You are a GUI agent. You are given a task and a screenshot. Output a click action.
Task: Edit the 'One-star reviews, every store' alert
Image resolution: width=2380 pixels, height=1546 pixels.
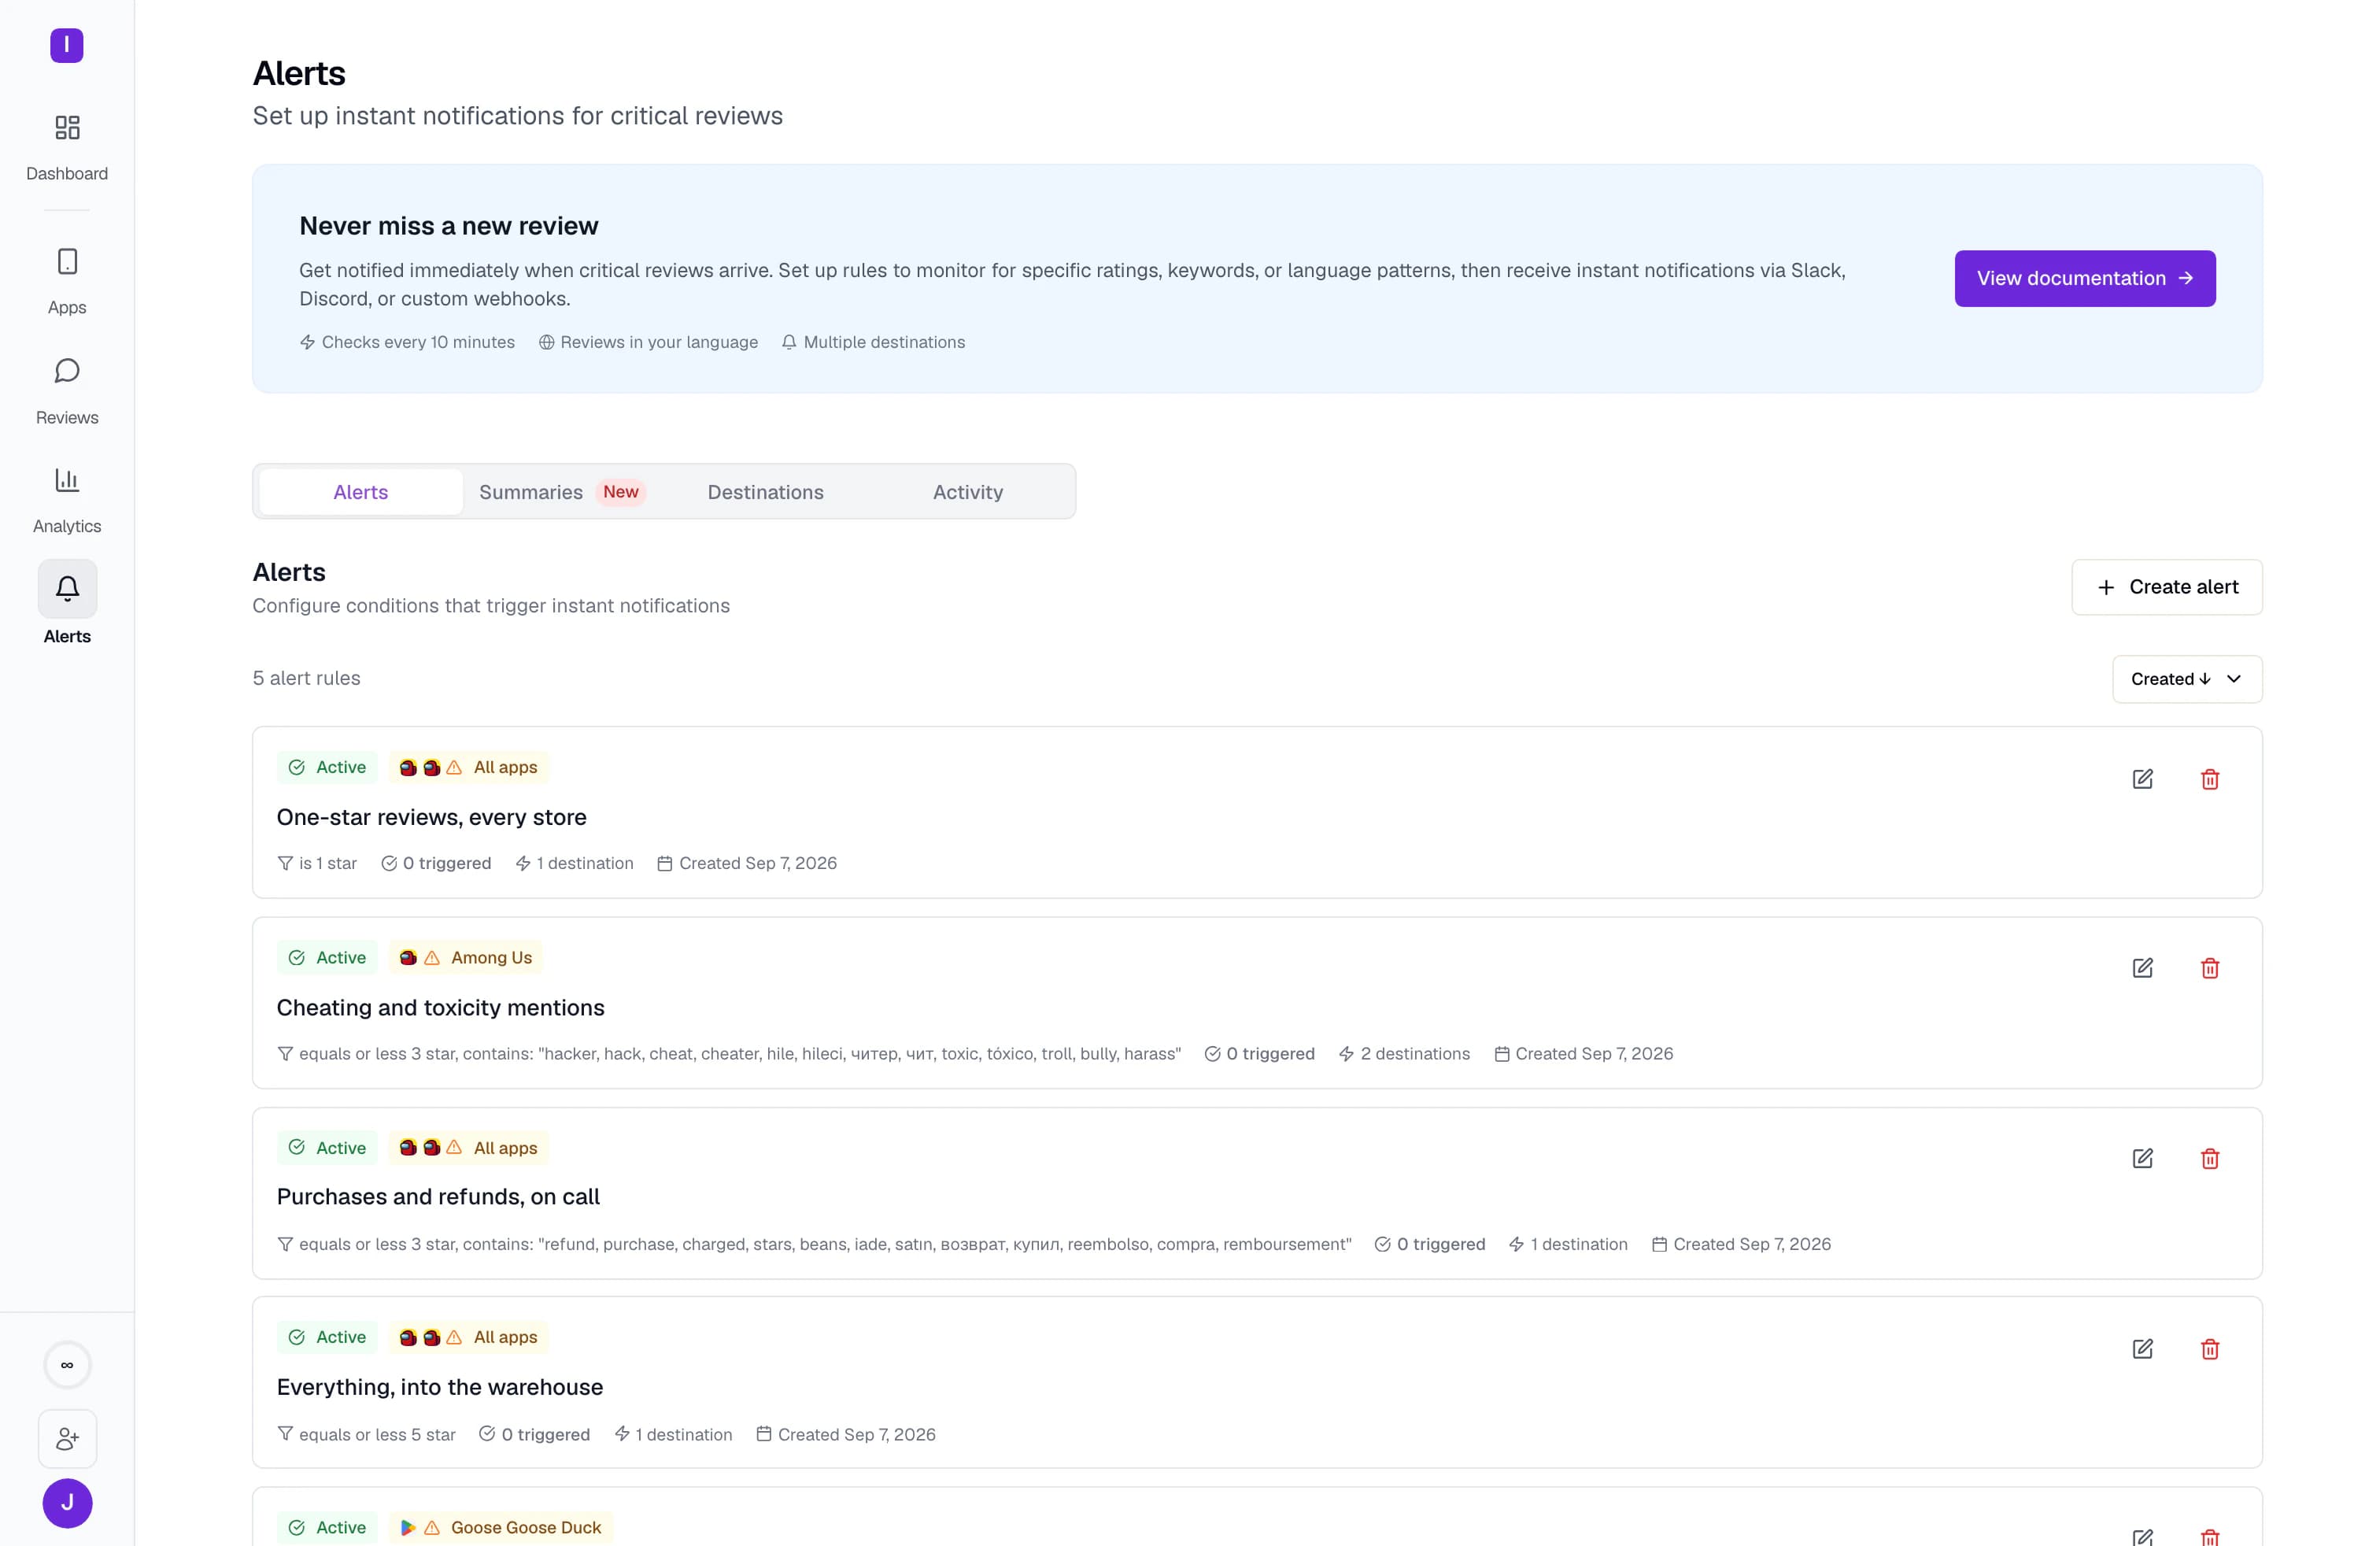tap(2142, 779)
